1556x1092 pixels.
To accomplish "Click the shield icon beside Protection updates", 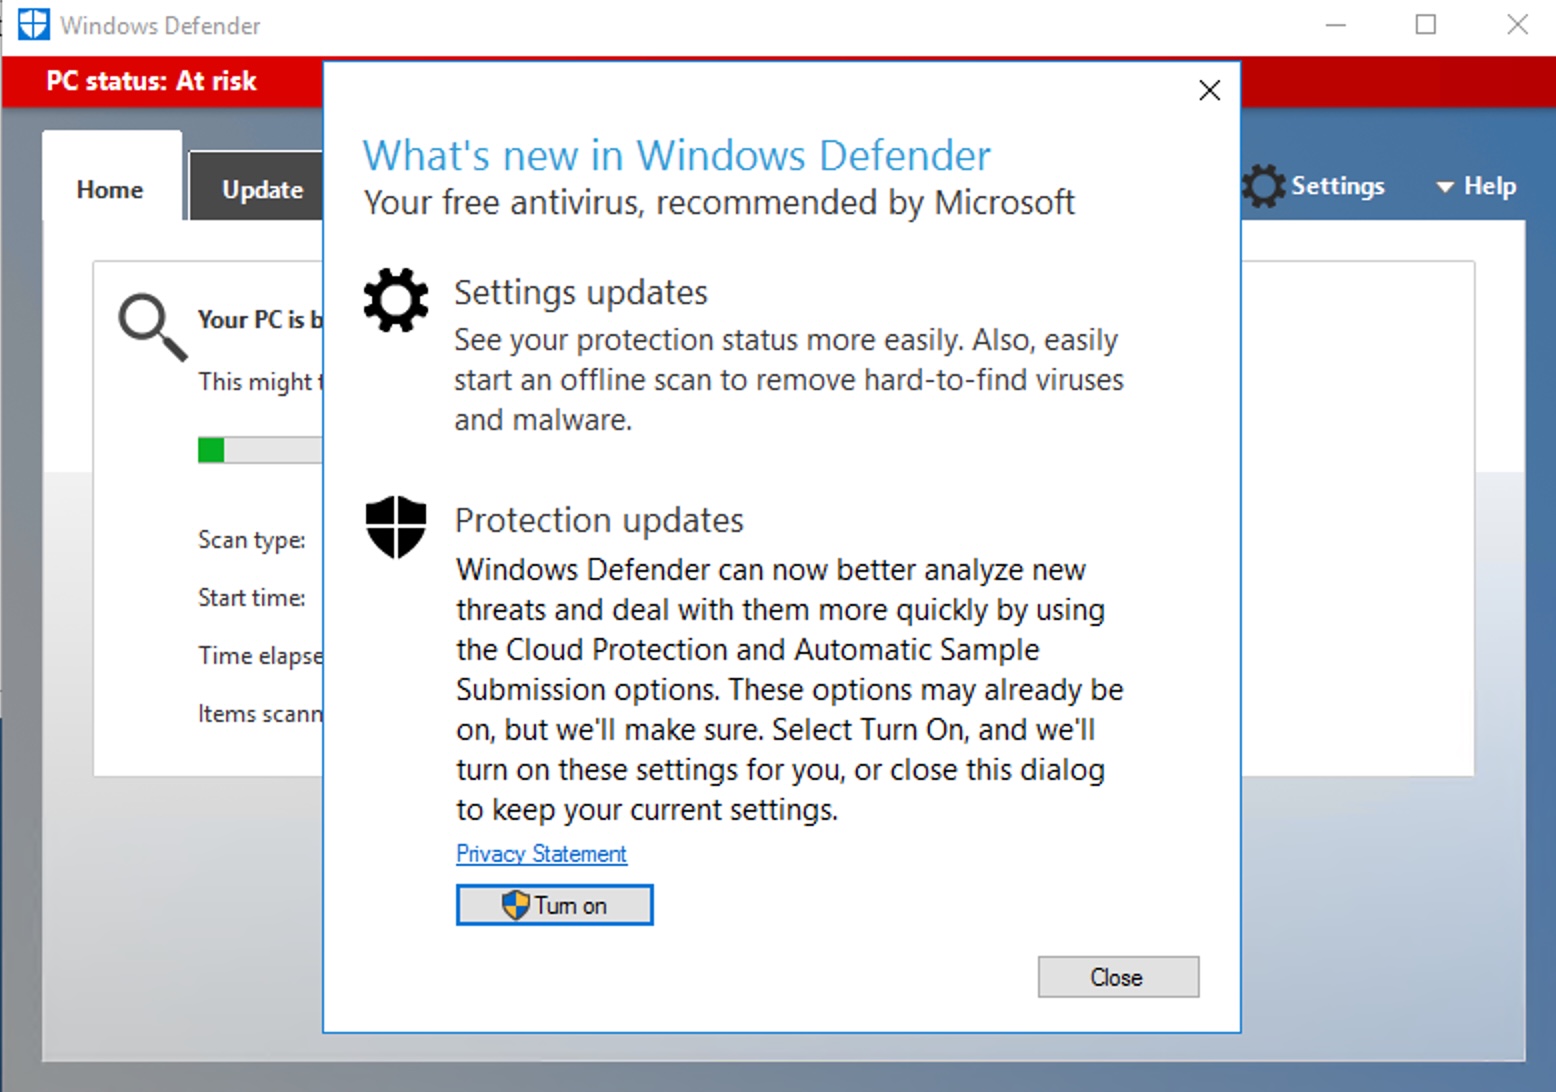I will tap(396, 526).
